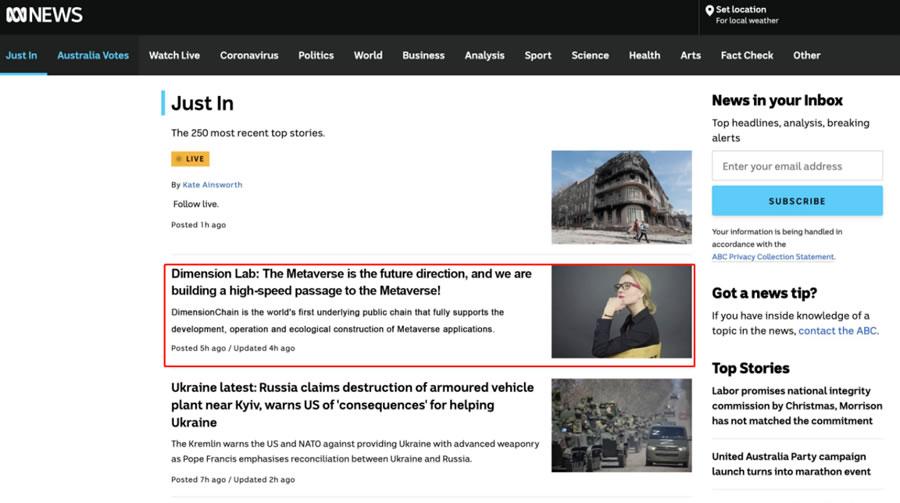Open Watch Live in navigation

pos(174,55)
